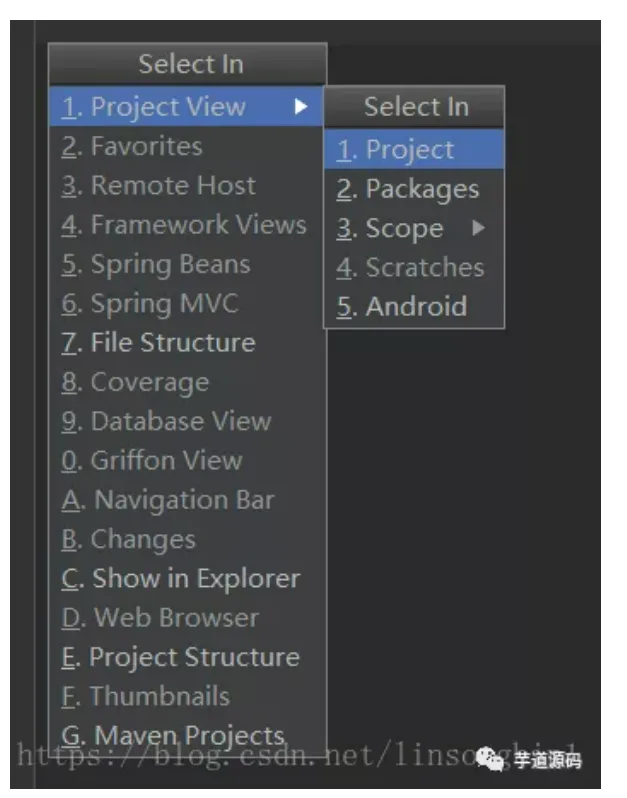
Task: Select the Spring MVC entry
Action: pos(187,303)
